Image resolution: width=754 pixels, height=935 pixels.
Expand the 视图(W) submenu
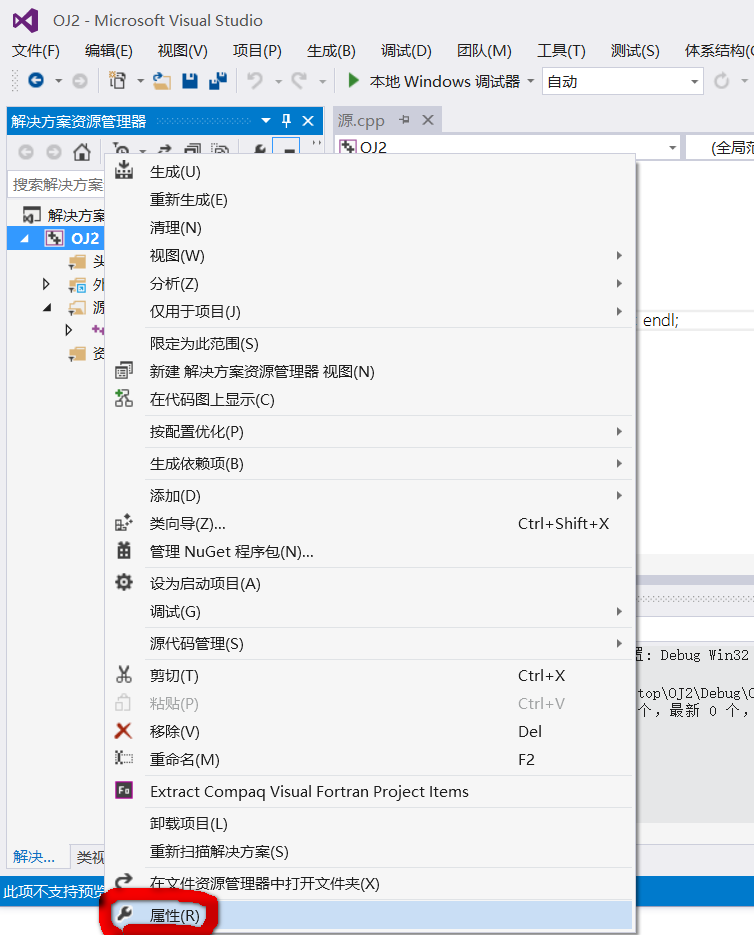pyautogui.click(x=369, y=256)
